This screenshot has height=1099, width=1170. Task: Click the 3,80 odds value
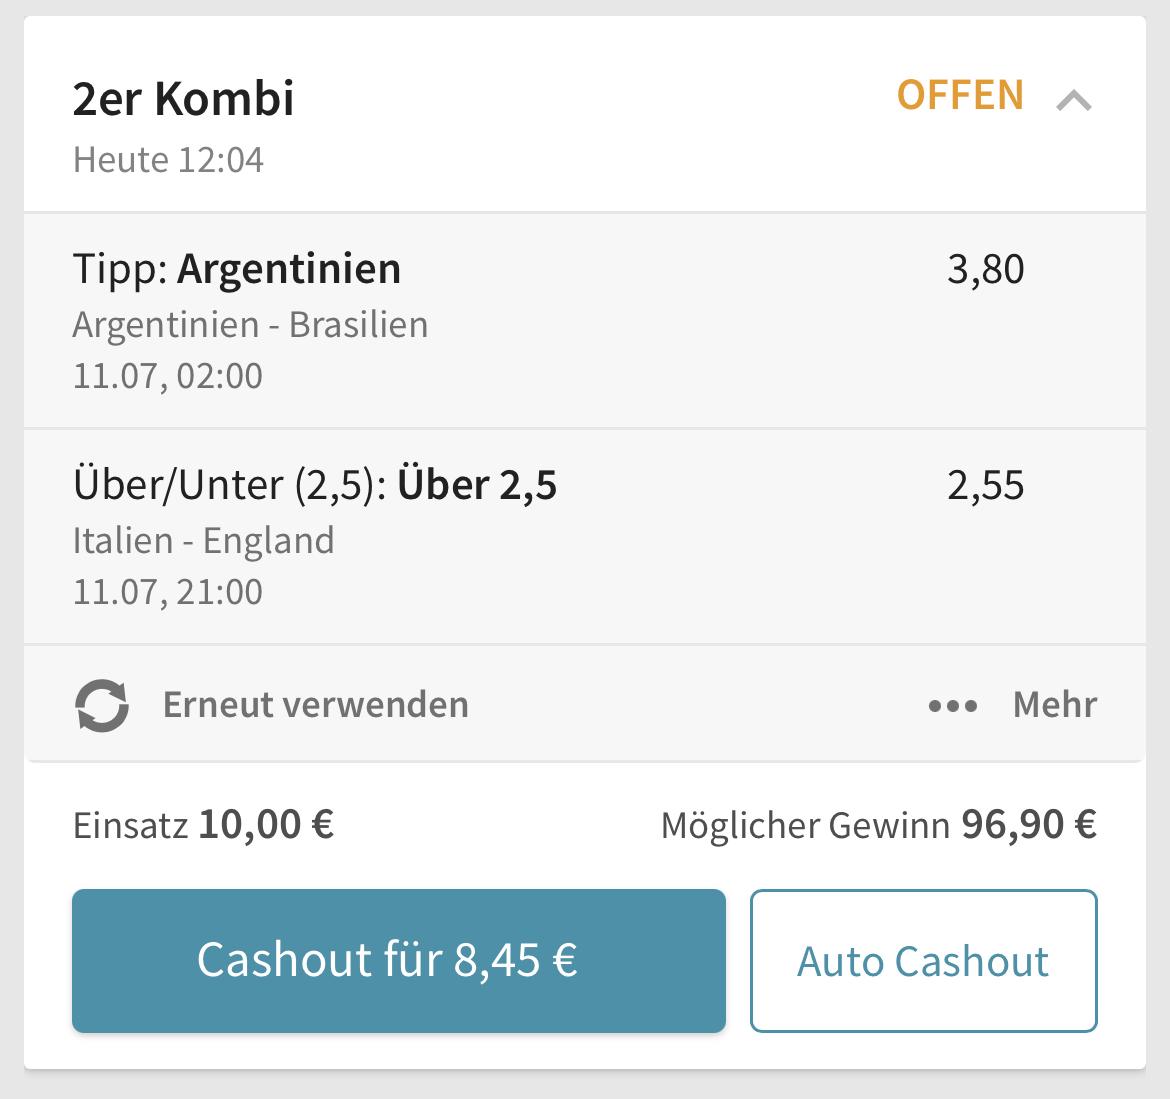click(x=986, y=269)
